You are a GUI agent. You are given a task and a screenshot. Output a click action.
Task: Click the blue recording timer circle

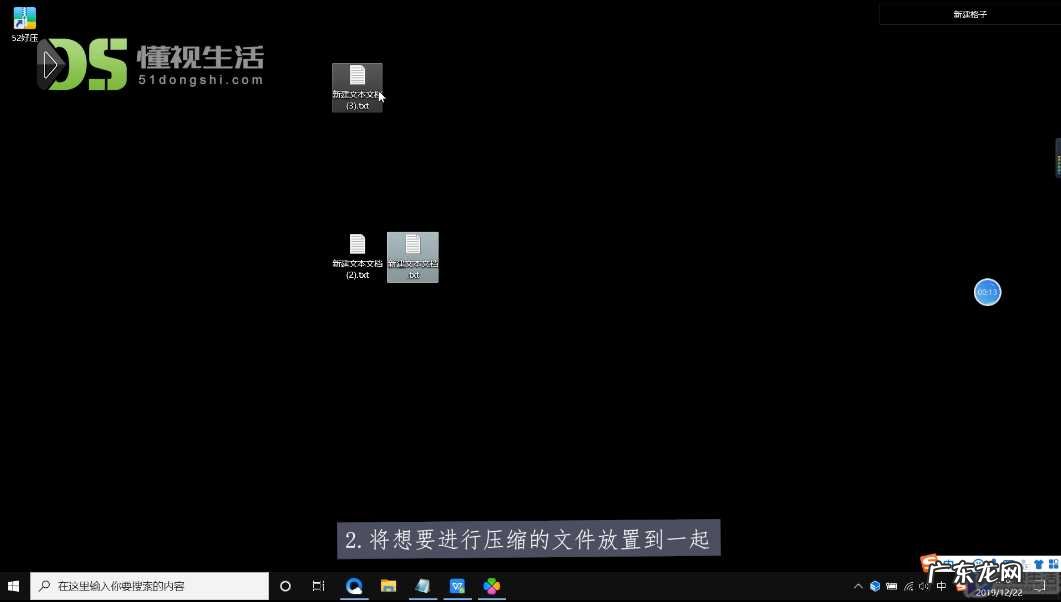(x=987, y=292)
